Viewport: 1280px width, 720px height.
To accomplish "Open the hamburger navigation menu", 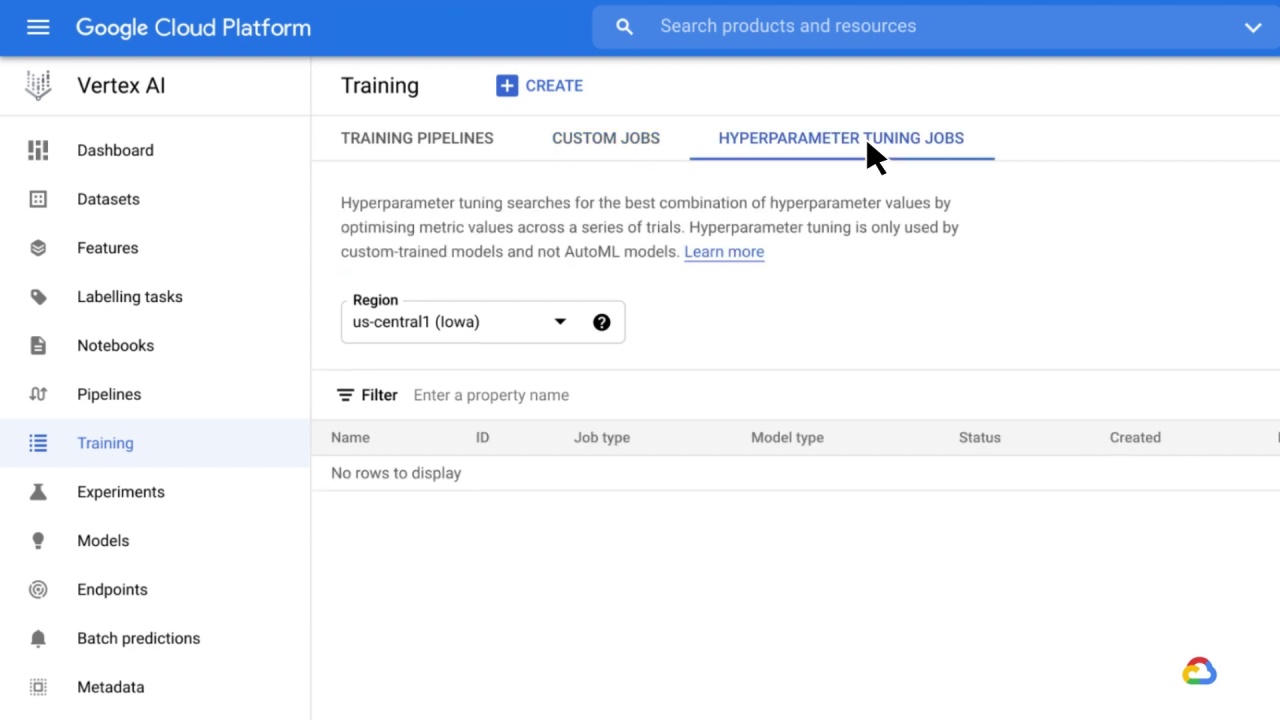I will tap(38, 27).
